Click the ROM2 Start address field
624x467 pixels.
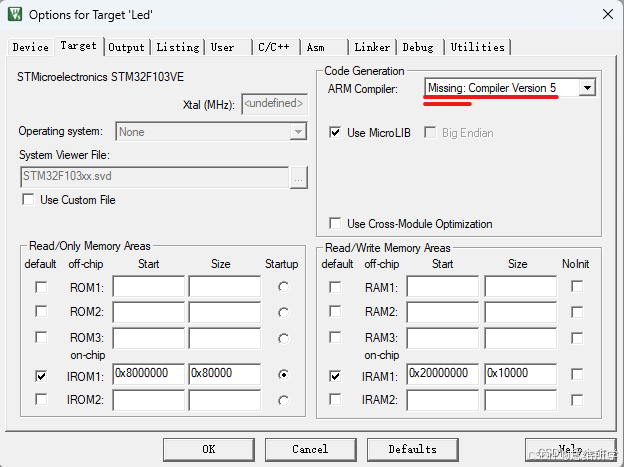coord(148,312)
